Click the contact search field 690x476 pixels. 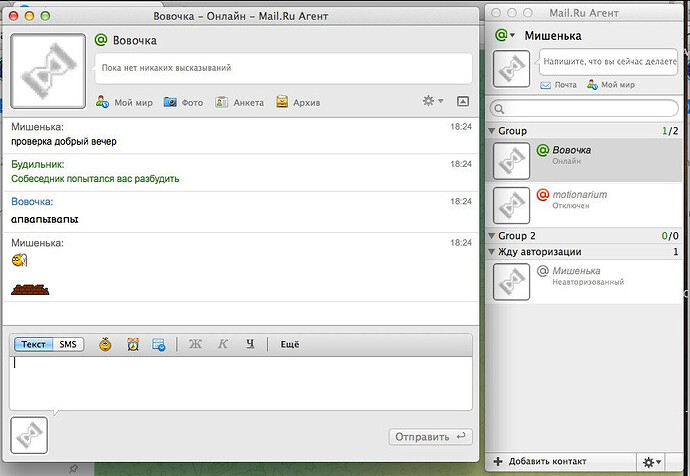[588, 108]
